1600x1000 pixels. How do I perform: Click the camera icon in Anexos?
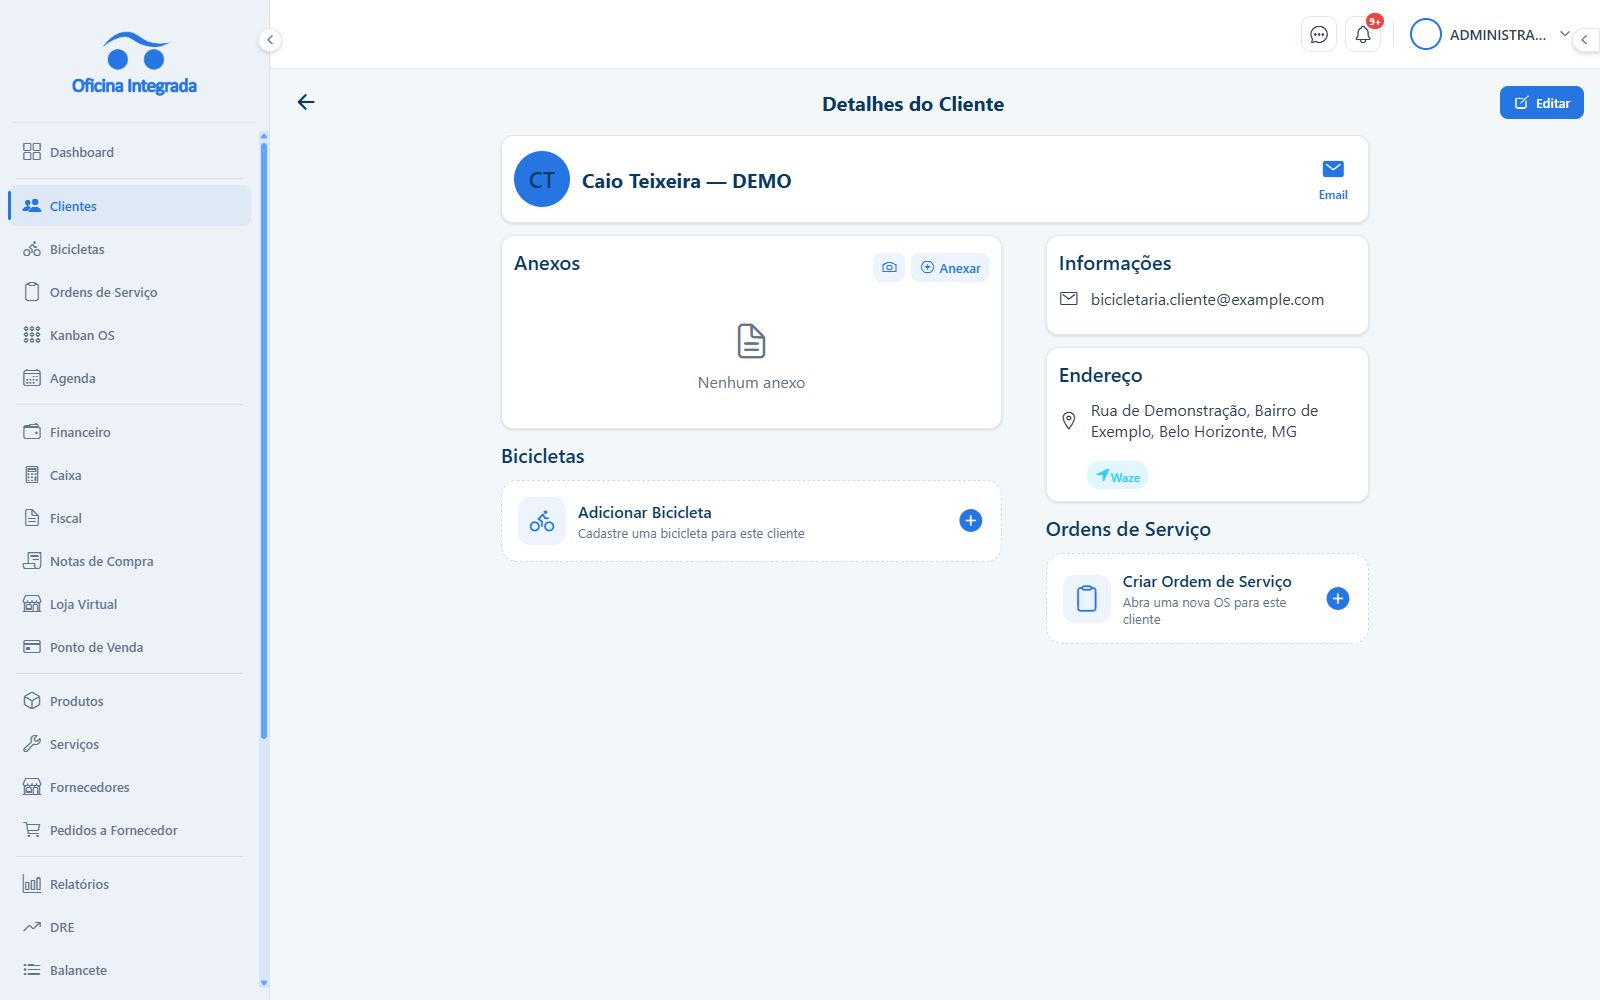pyautogui.click(x=889, y=268)
